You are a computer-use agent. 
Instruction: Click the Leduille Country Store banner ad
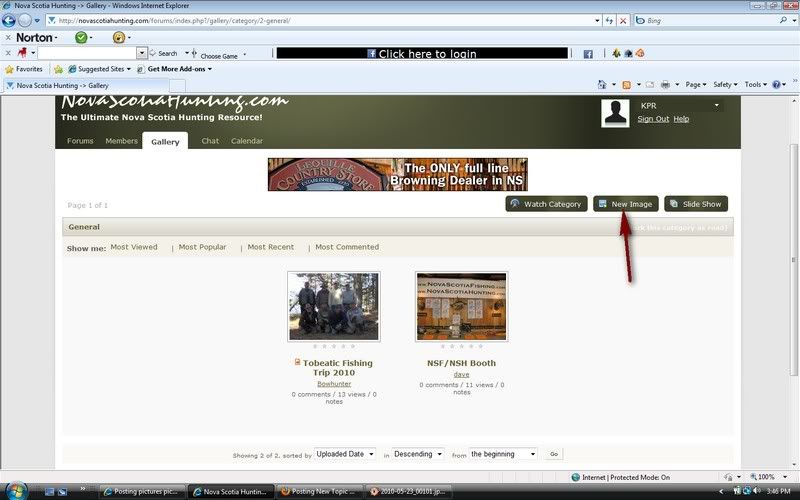pos(397,174)
